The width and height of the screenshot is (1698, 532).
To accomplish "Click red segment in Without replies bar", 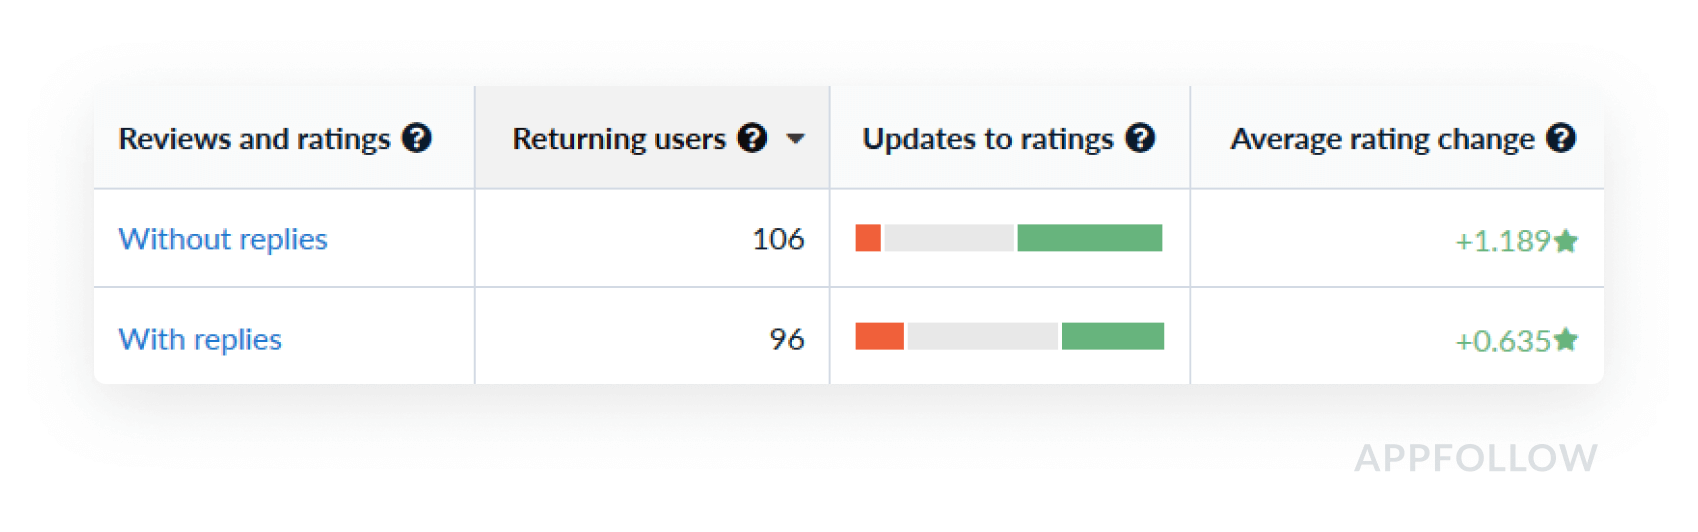I will pyautogui.click(x=868, y=238).
